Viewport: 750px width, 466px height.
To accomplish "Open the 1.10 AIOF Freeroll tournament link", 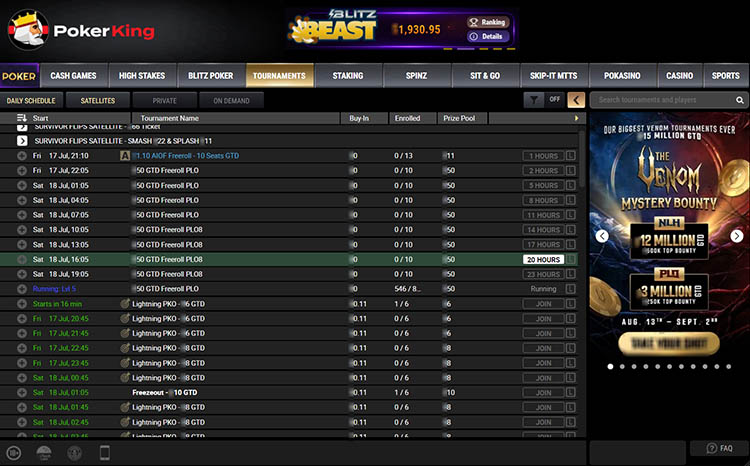I will click(186, 156).
